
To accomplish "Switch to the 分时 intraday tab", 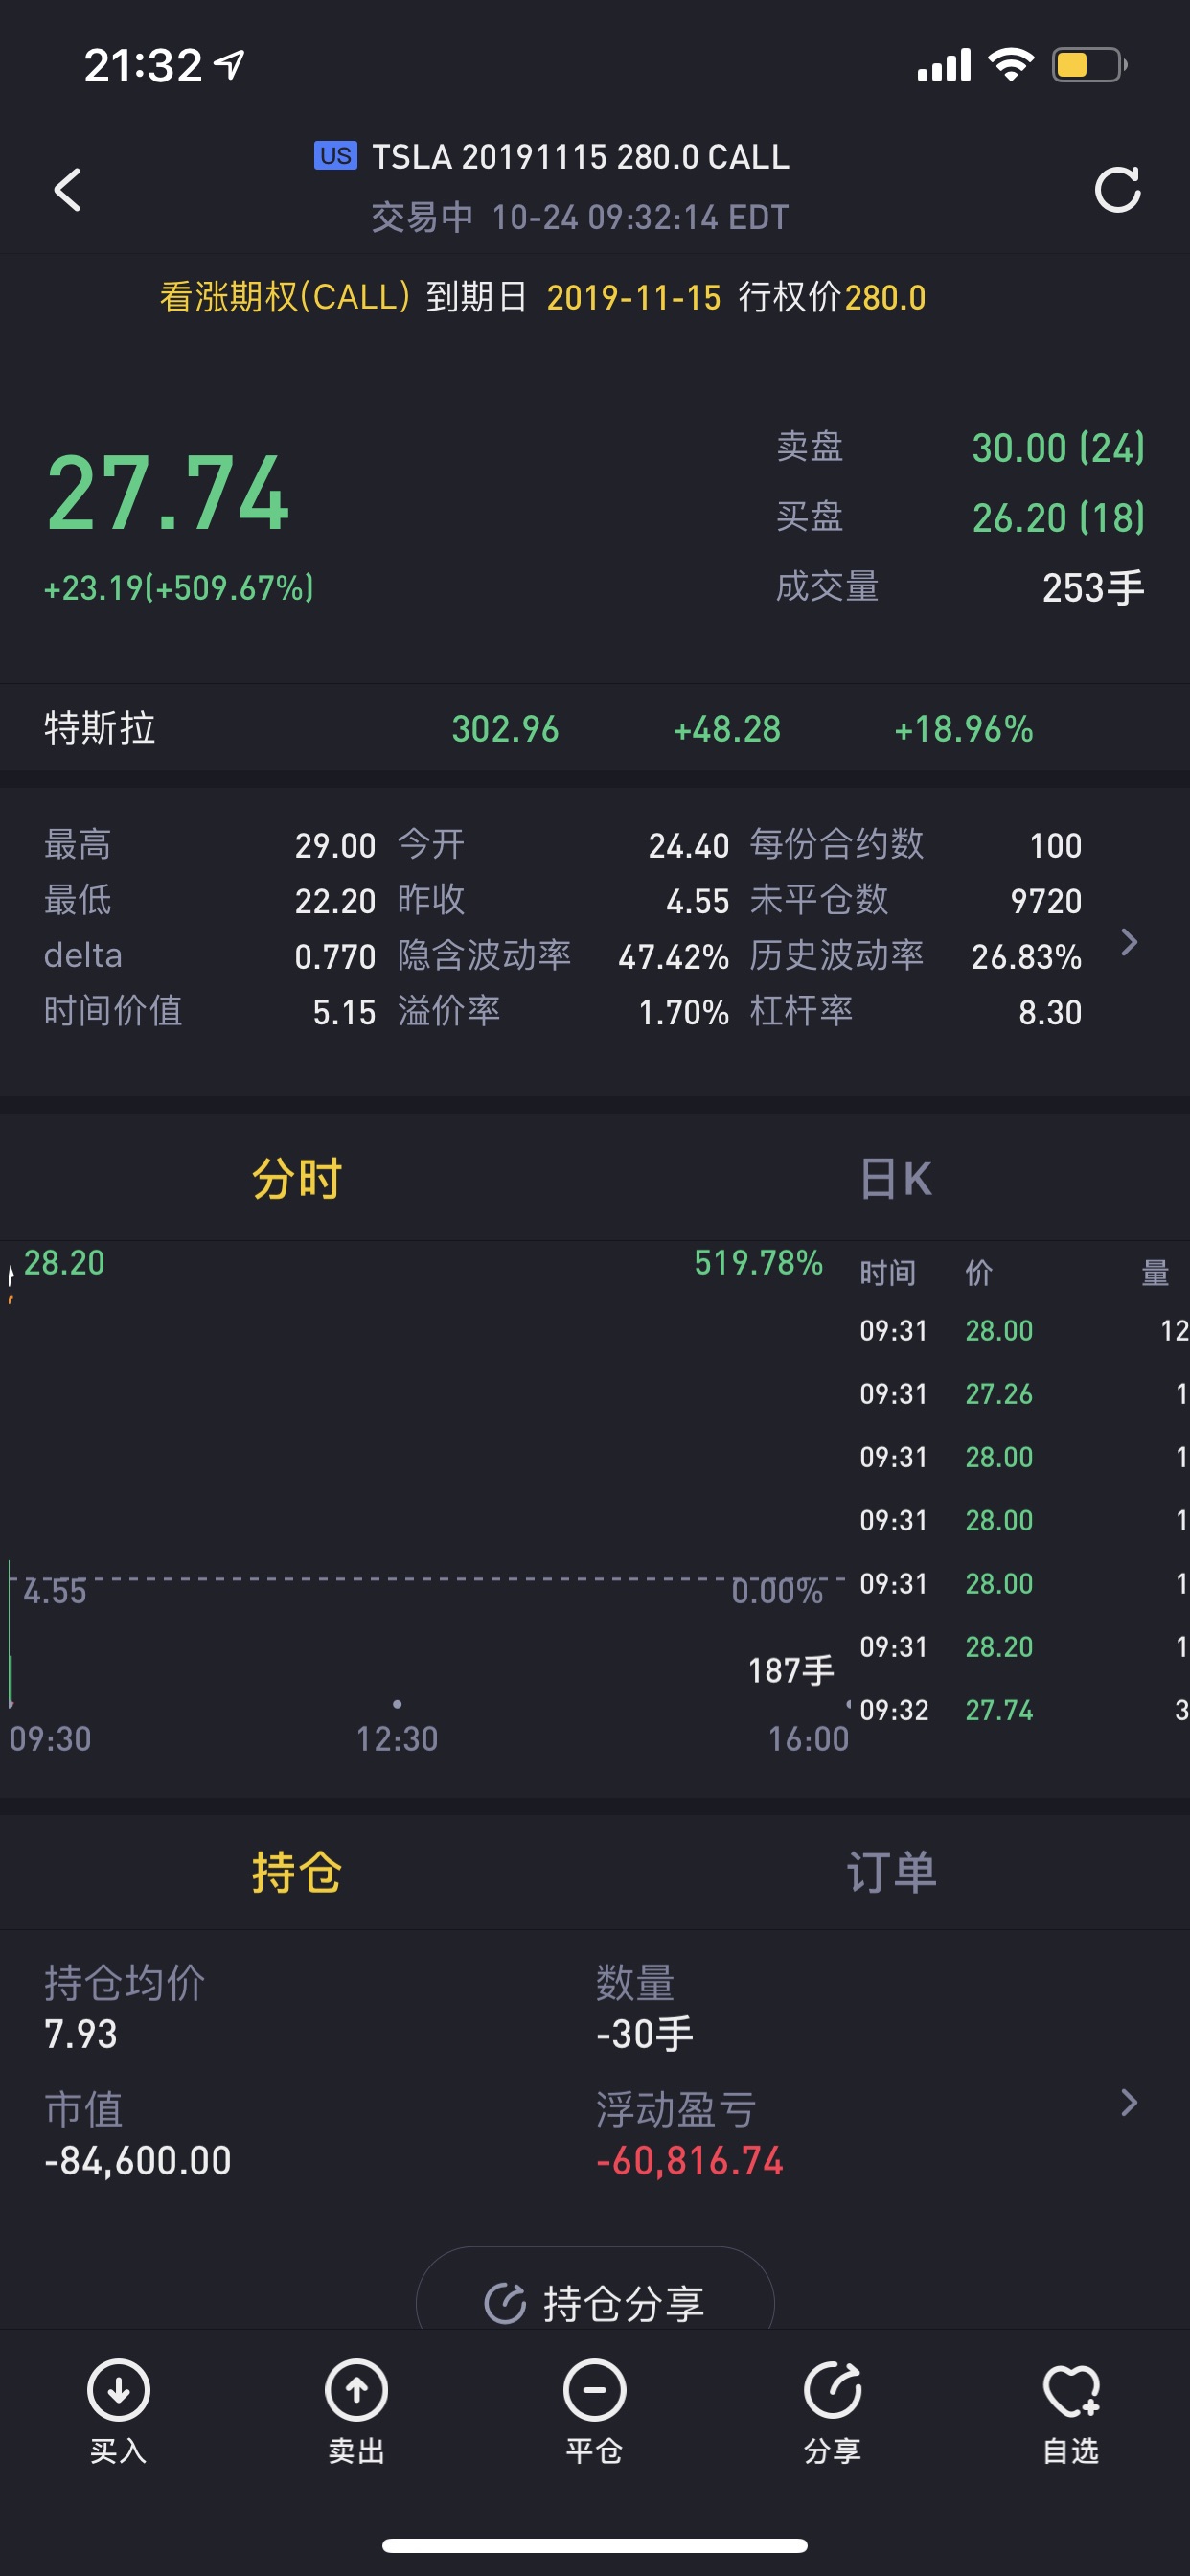I will [x=297, y=1178].
